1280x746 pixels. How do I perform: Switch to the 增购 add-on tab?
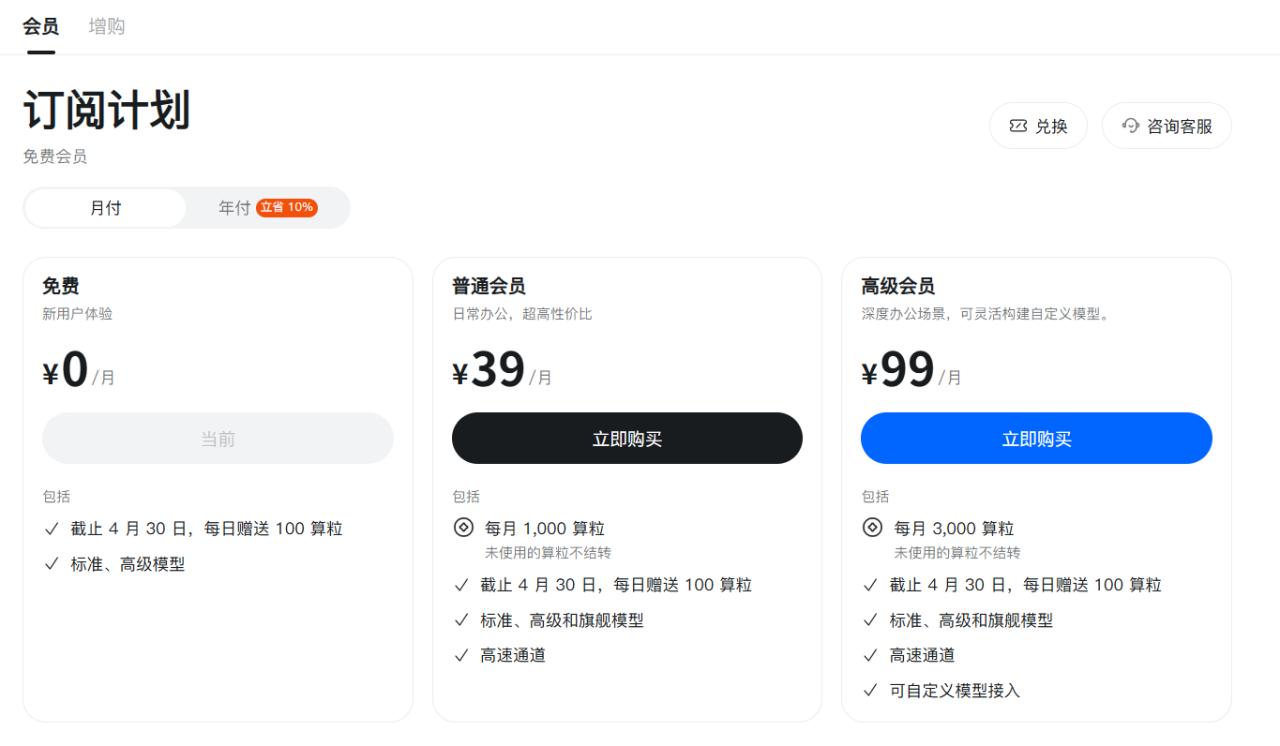click(x=107, y=27)
